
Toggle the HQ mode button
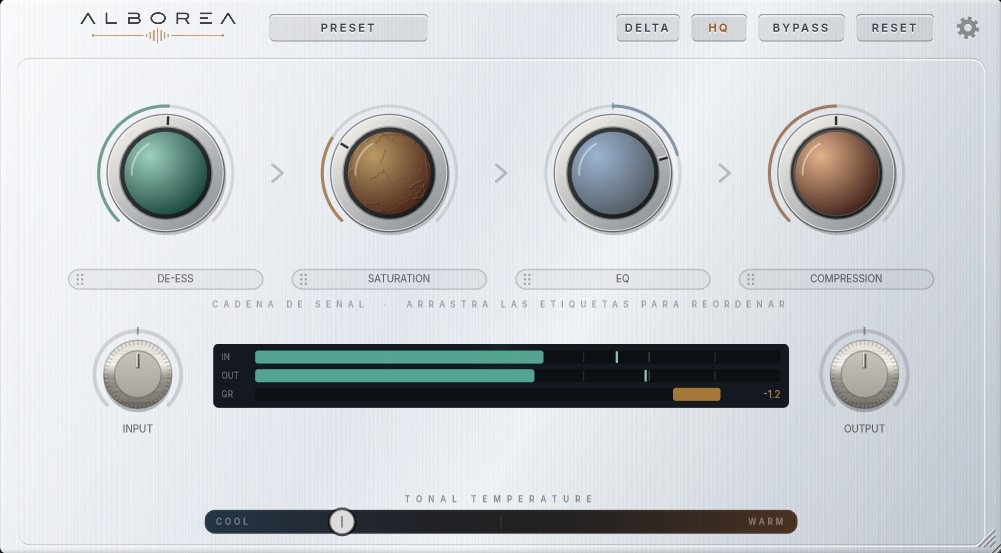pyautogui.click(x=719, y=28)
